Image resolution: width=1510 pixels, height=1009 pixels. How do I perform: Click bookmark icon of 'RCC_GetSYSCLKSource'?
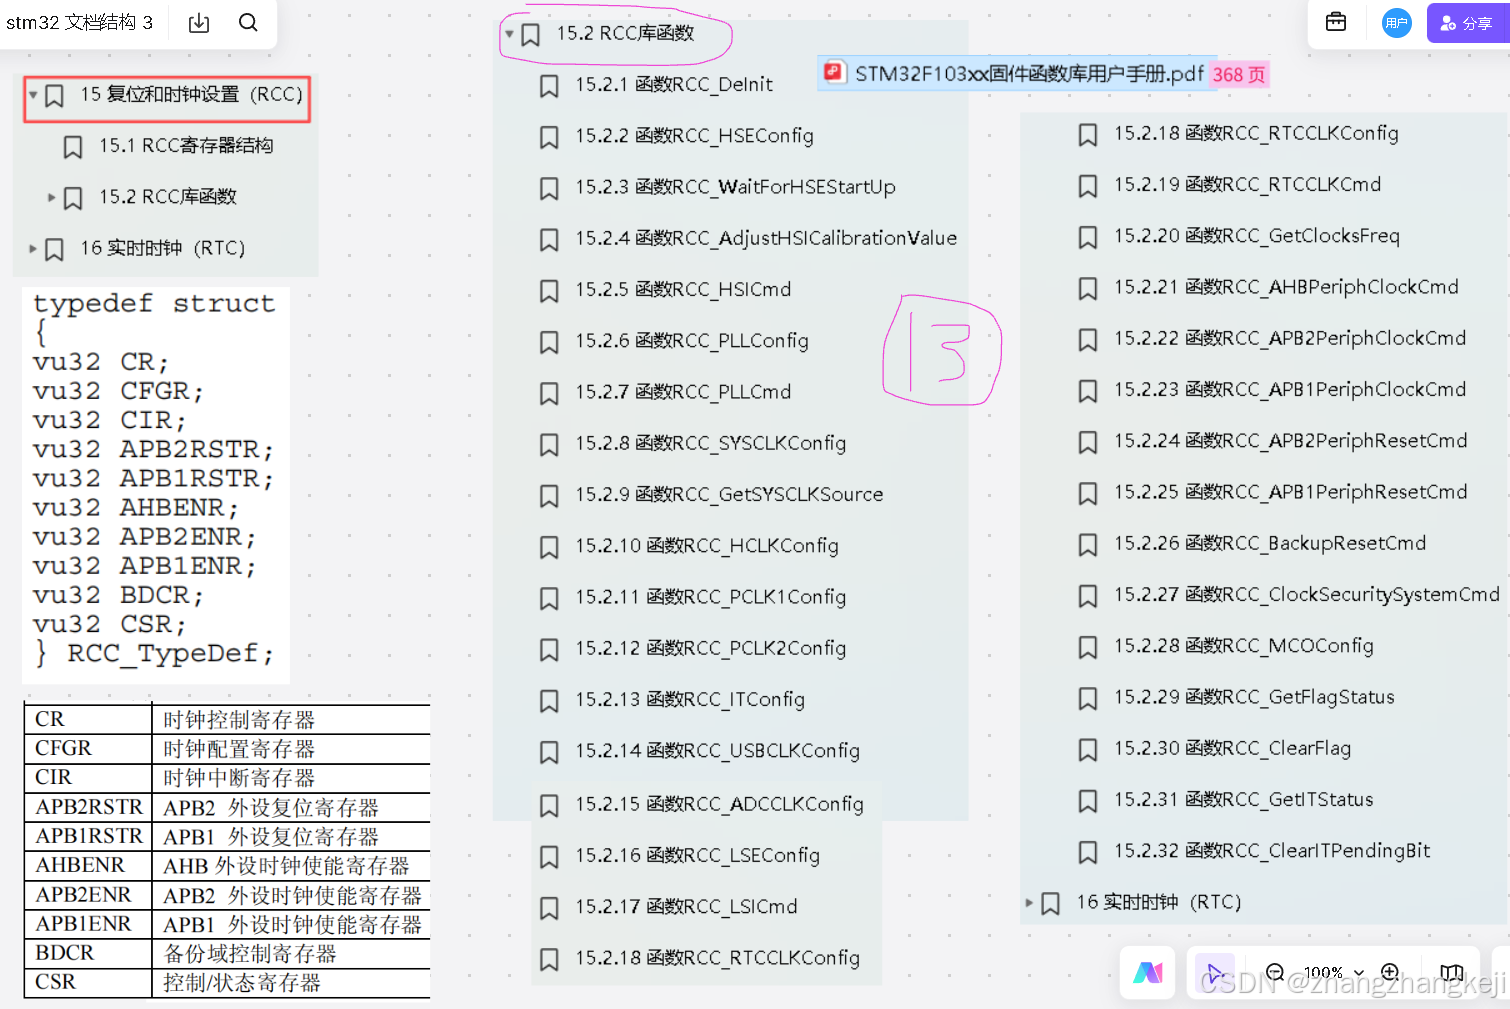[x=549, y=496]
